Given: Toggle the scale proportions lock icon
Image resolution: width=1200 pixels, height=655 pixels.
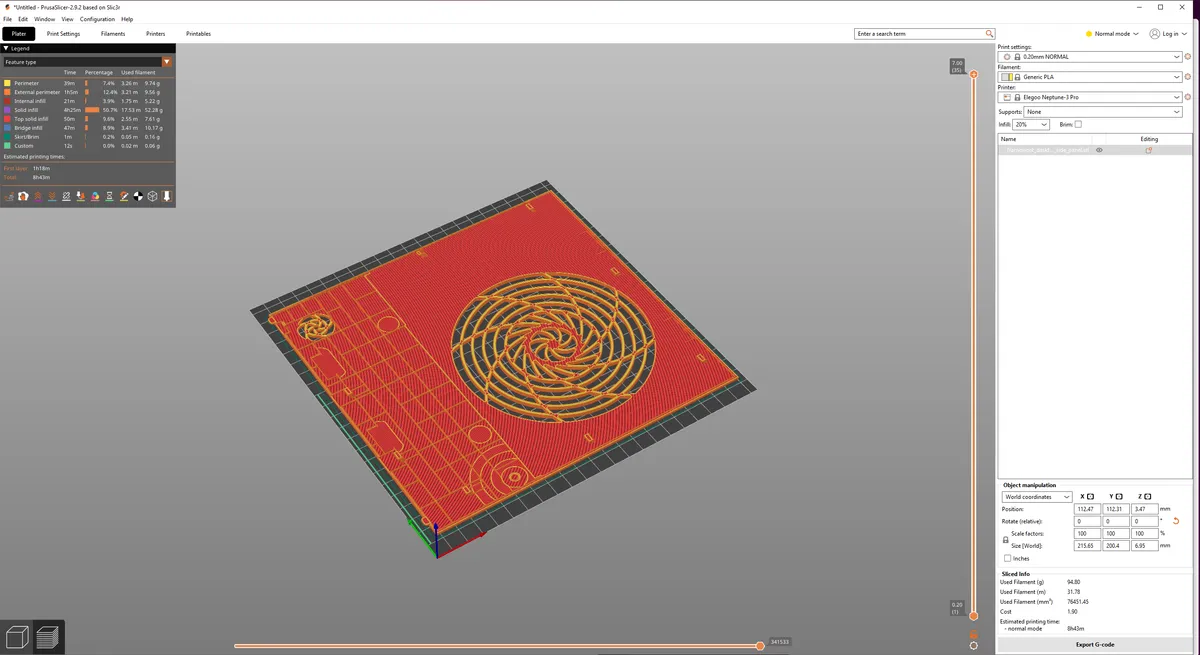Looking at the screenshot, I should [1006, 539].
